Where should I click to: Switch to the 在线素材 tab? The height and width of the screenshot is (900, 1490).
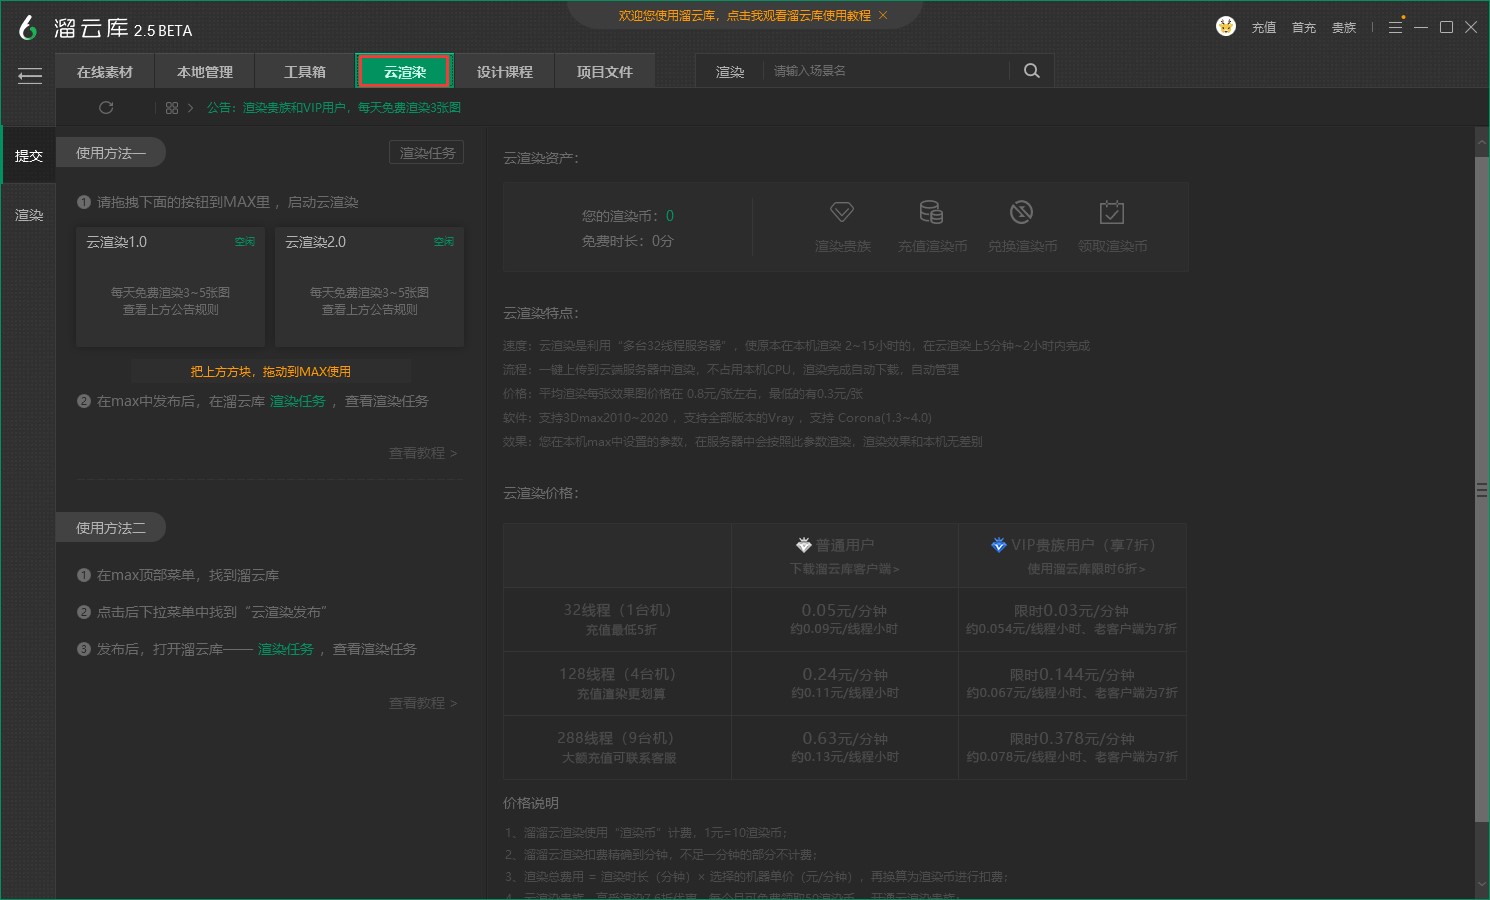[105, 72]
